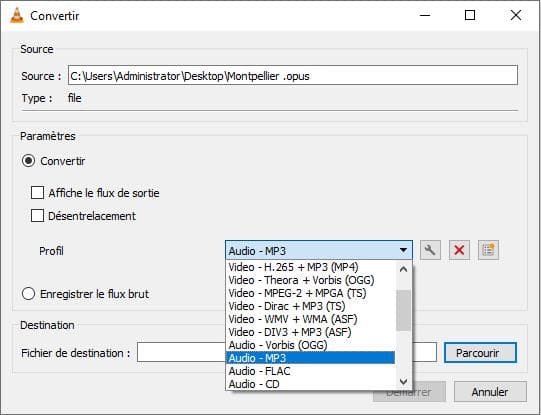Choose Video - Dirac + MP3 (TS) profile
541x415 pixels.
coord(311,306)
